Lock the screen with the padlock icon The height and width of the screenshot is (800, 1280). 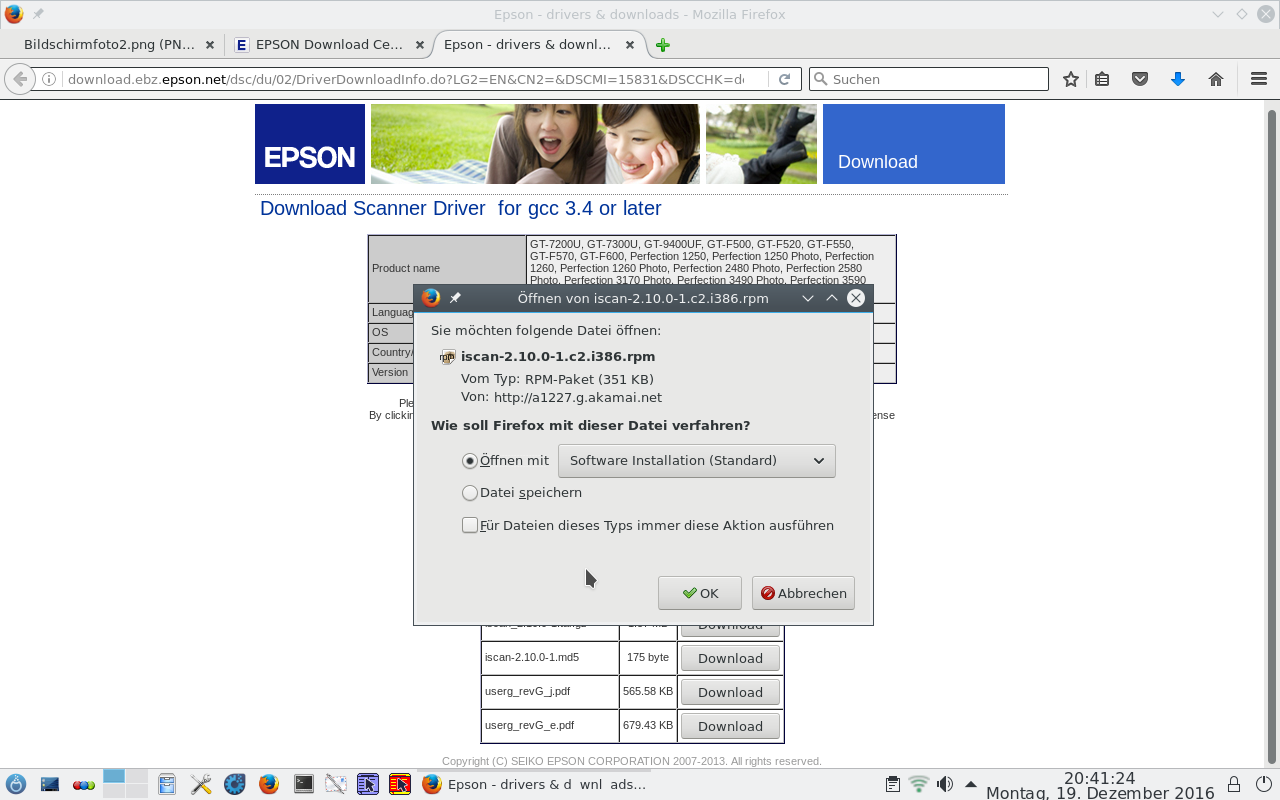(x=1234, y=784)
